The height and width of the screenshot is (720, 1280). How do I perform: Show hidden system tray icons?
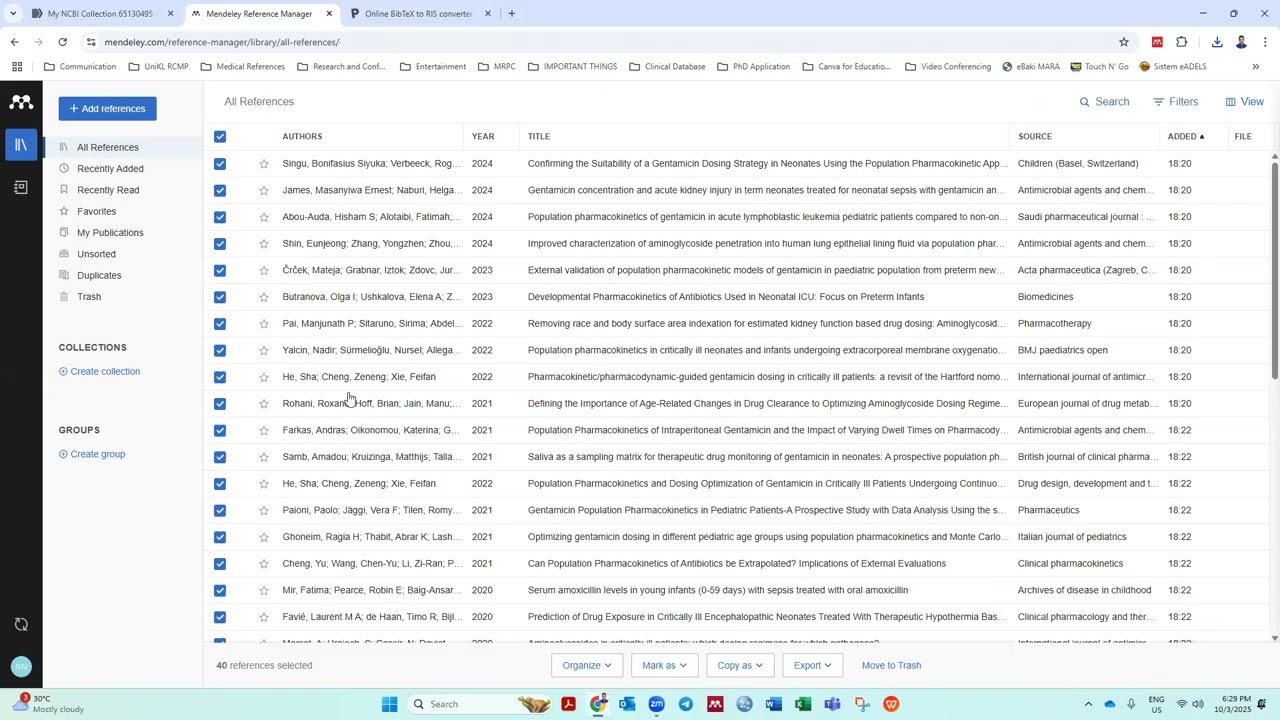[1088, 704]
